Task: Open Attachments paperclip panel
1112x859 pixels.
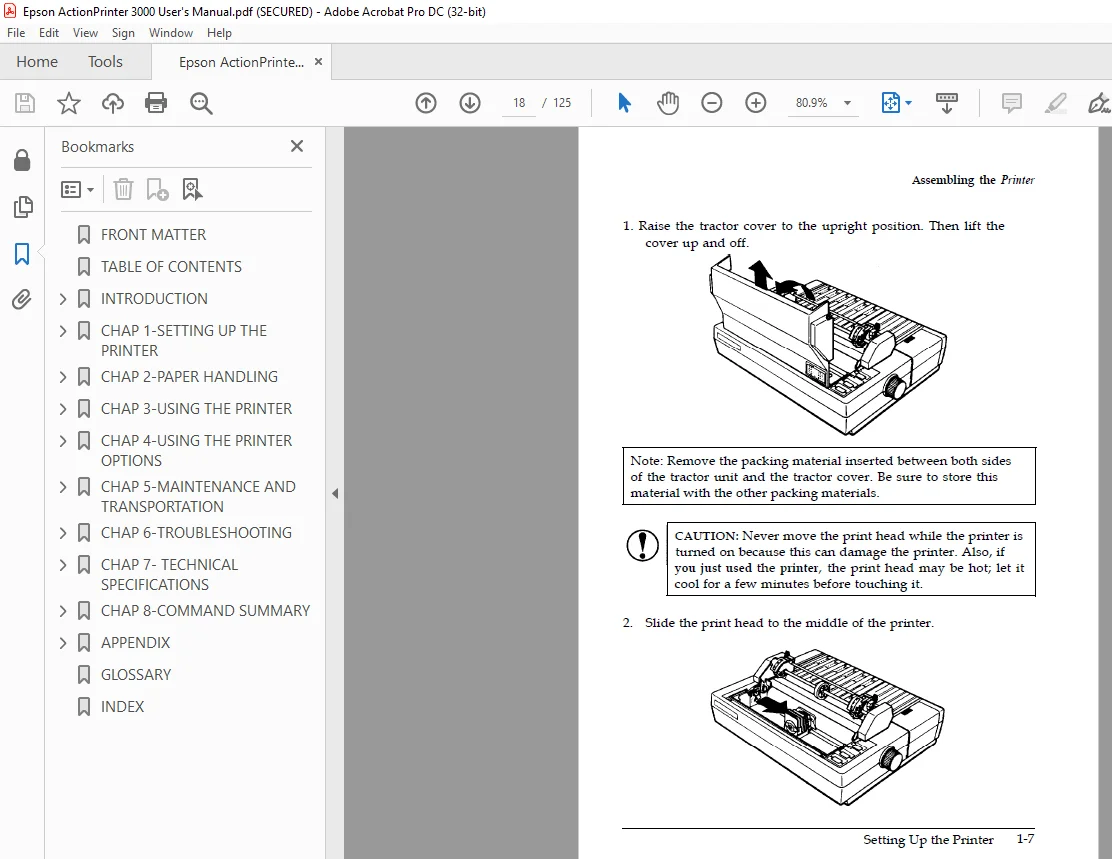Action: 22,299
